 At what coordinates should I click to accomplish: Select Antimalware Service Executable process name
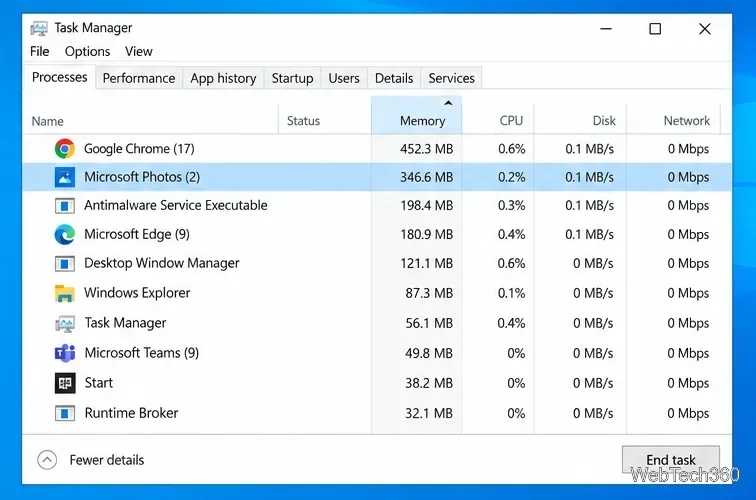point(176,205)
